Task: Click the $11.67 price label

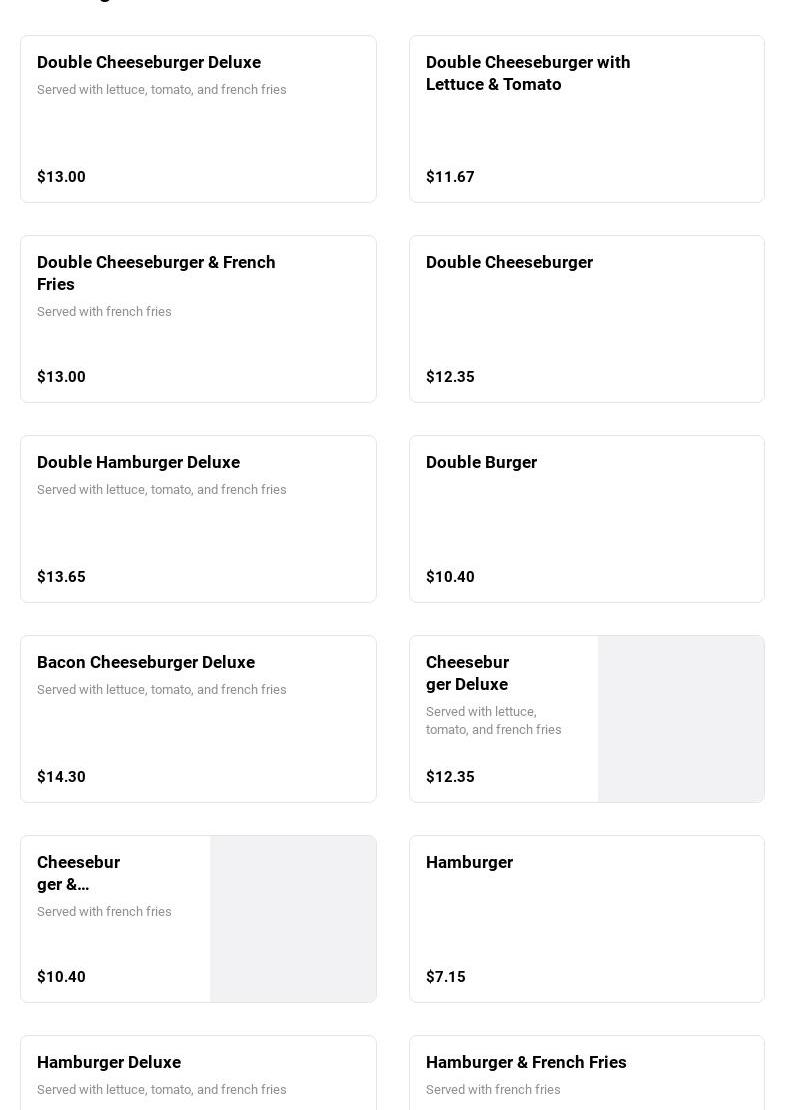Action: pos(450,177)
